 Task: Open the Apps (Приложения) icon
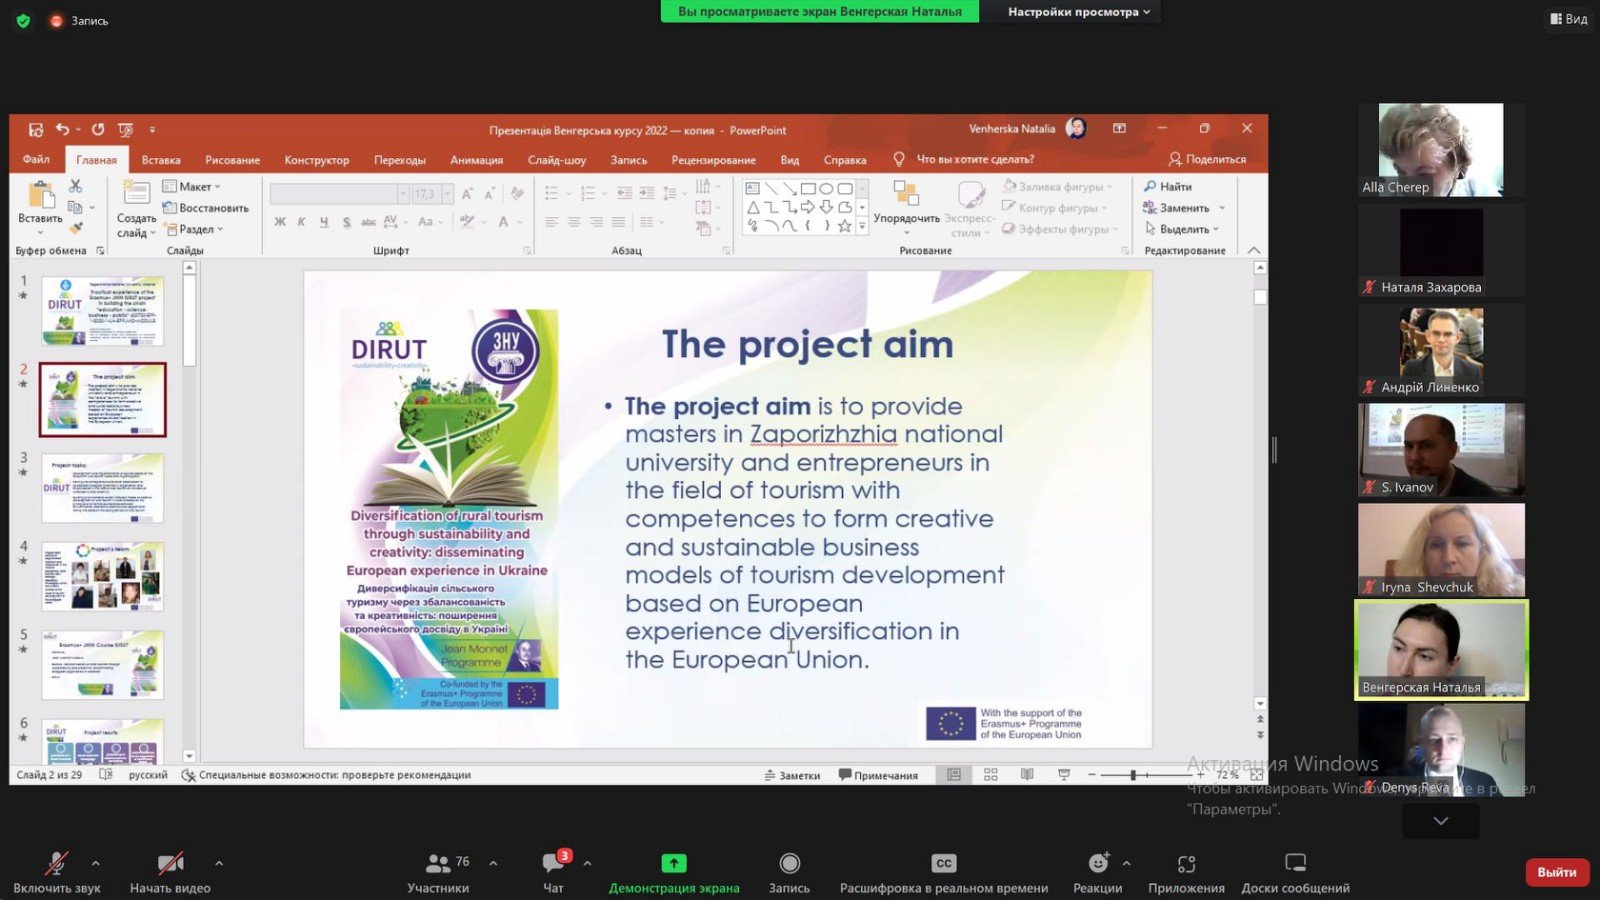(x=1186, y=864)
